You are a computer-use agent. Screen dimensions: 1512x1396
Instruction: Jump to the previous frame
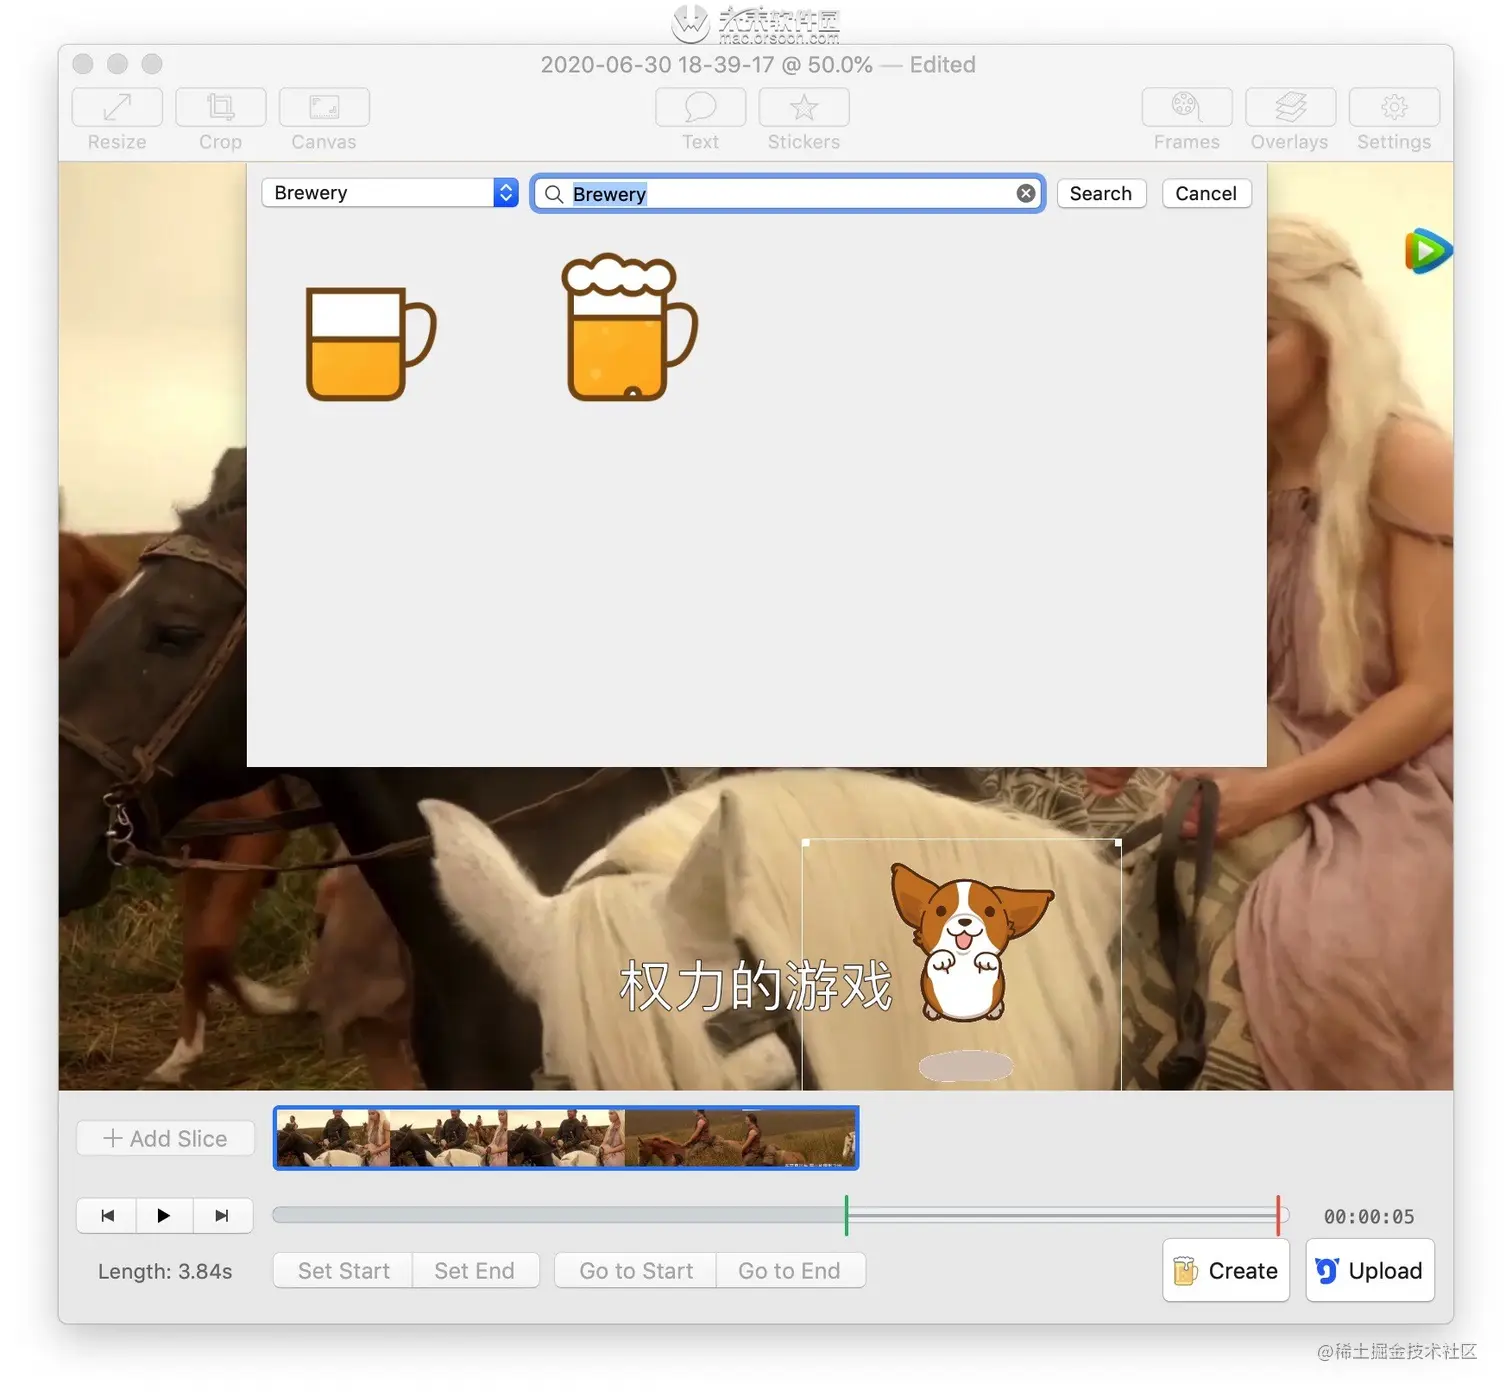(107, 1216)
